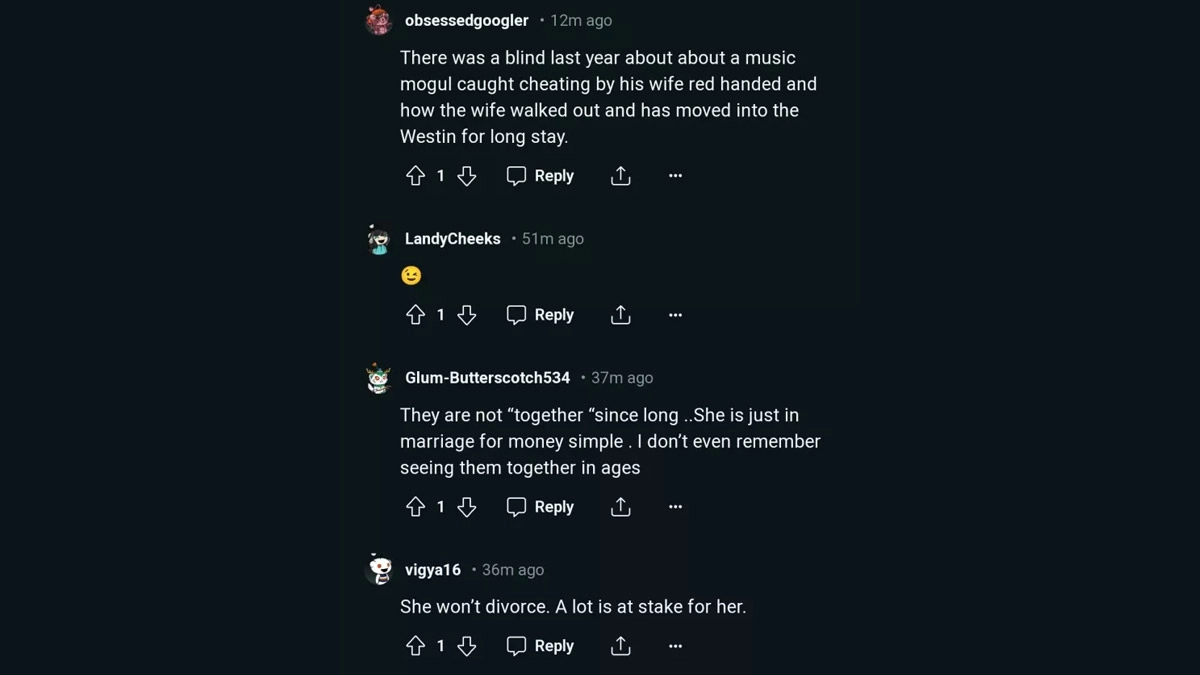Open obsessedgoogler's user profile link
1200x675 pixels.
click(466, 20)
